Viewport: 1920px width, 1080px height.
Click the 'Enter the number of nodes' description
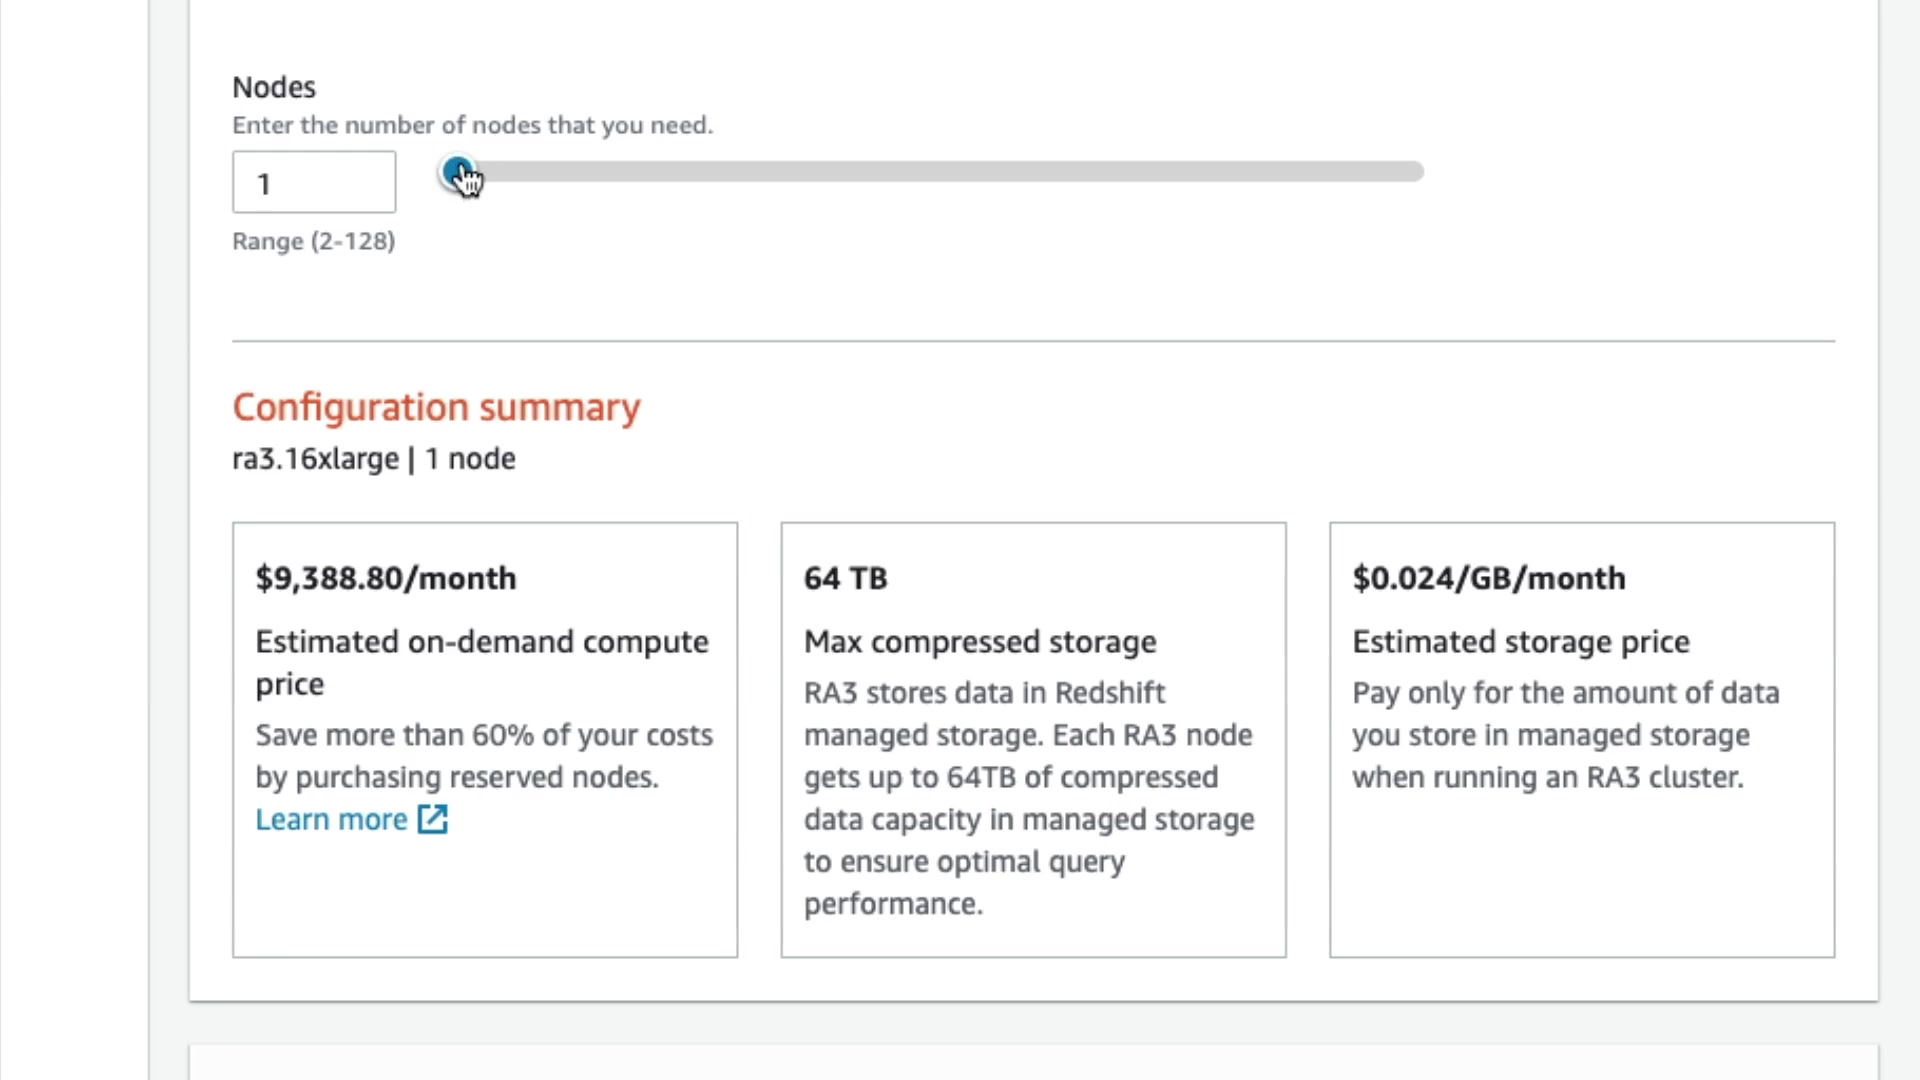tap(472, 126)
